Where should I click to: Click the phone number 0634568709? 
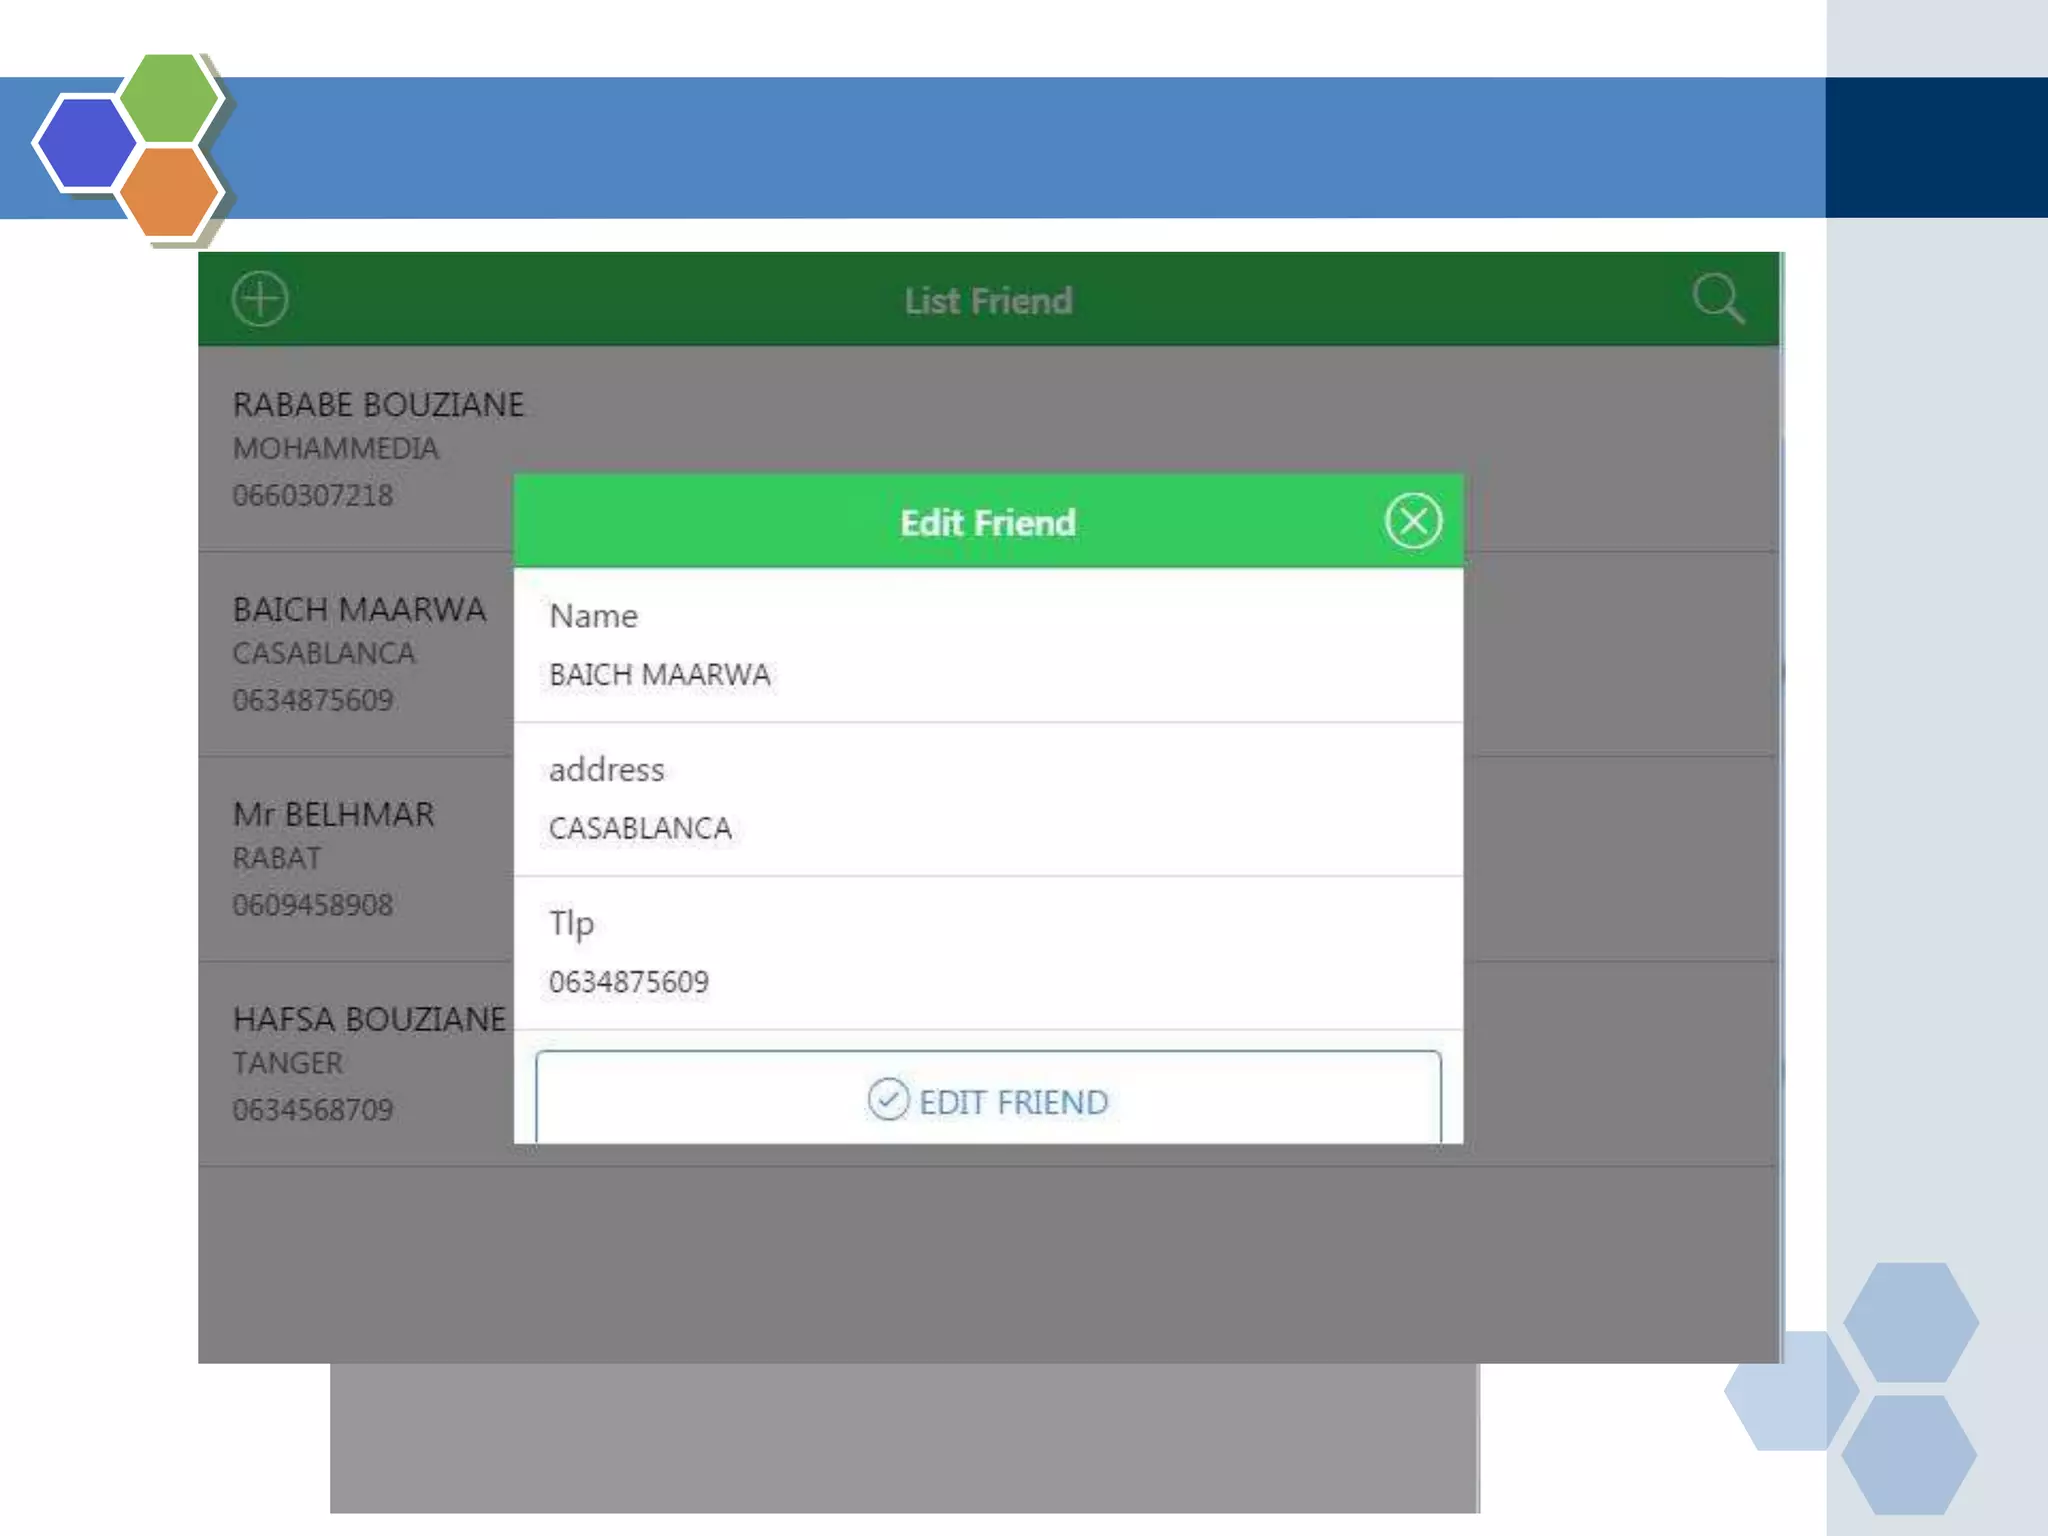(313, 1110)
